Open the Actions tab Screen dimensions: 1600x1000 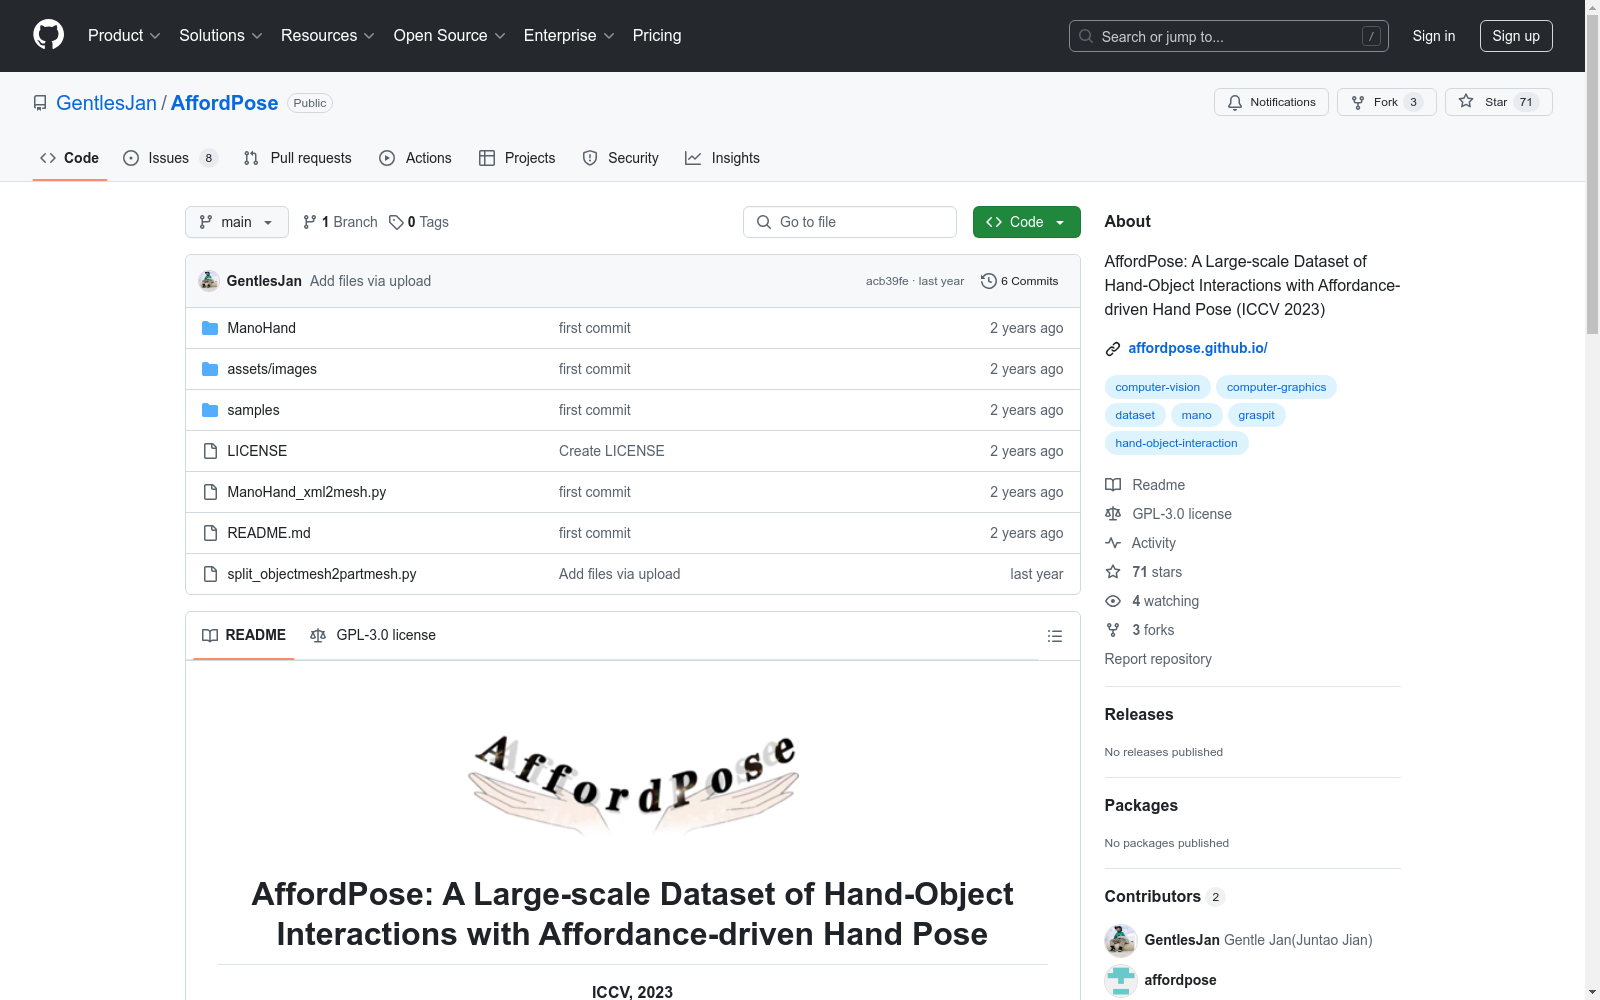tap(416, 158)
